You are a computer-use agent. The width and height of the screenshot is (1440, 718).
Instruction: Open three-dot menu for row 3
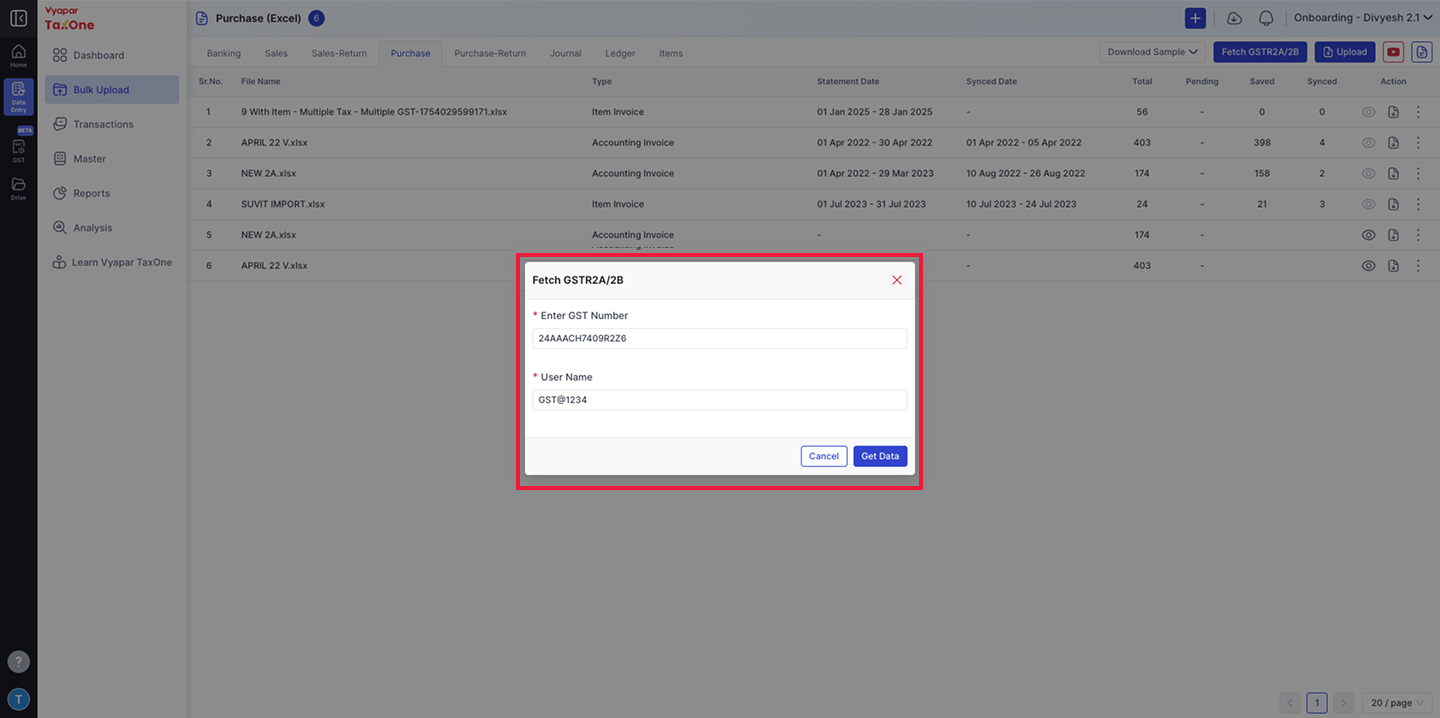(1418, 173)
